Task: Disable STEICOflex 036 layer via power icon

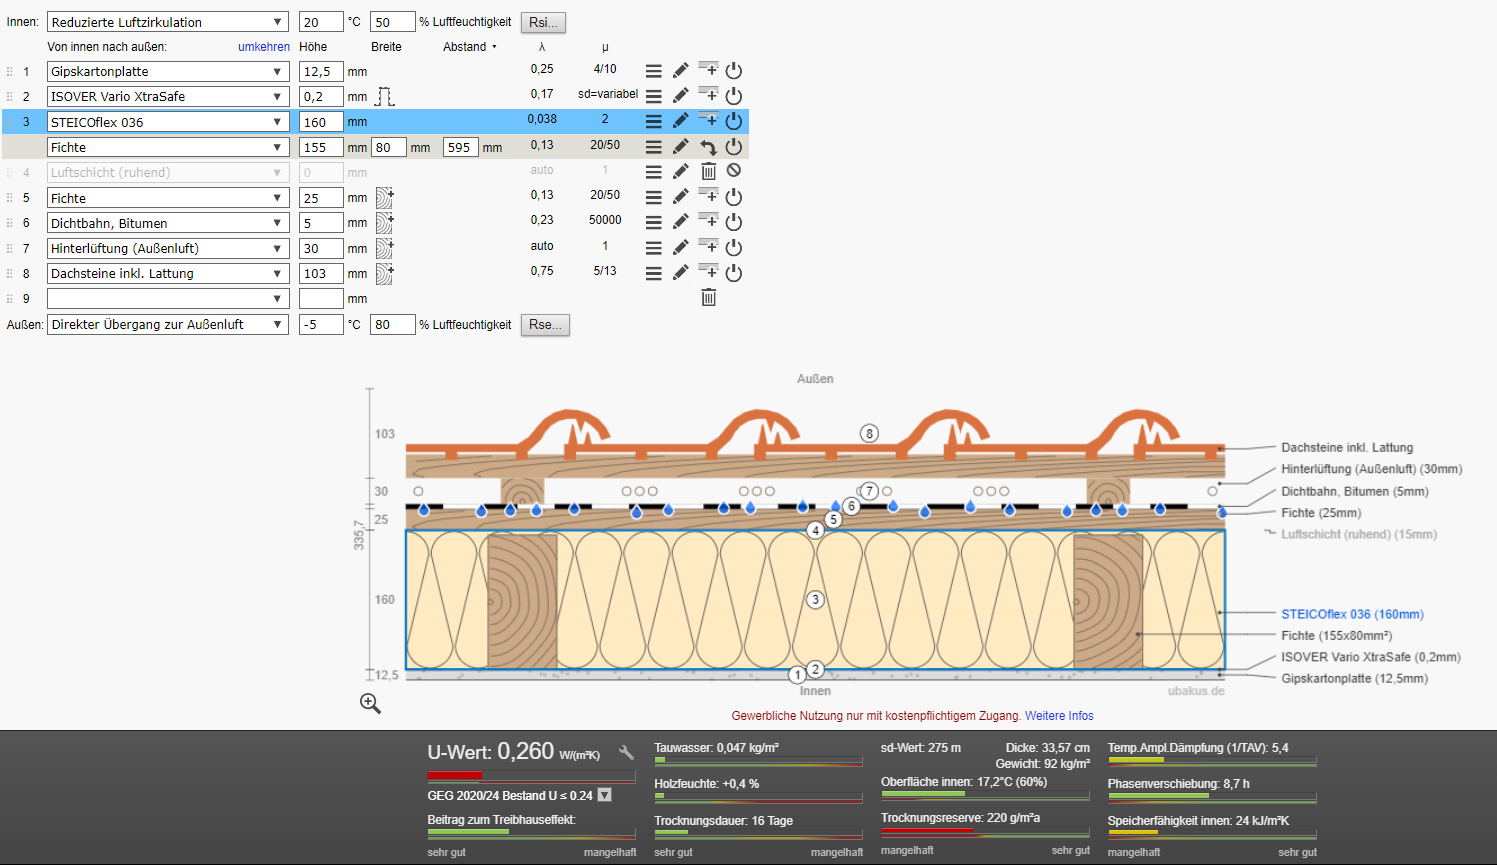Action: [x=734, y=121]
